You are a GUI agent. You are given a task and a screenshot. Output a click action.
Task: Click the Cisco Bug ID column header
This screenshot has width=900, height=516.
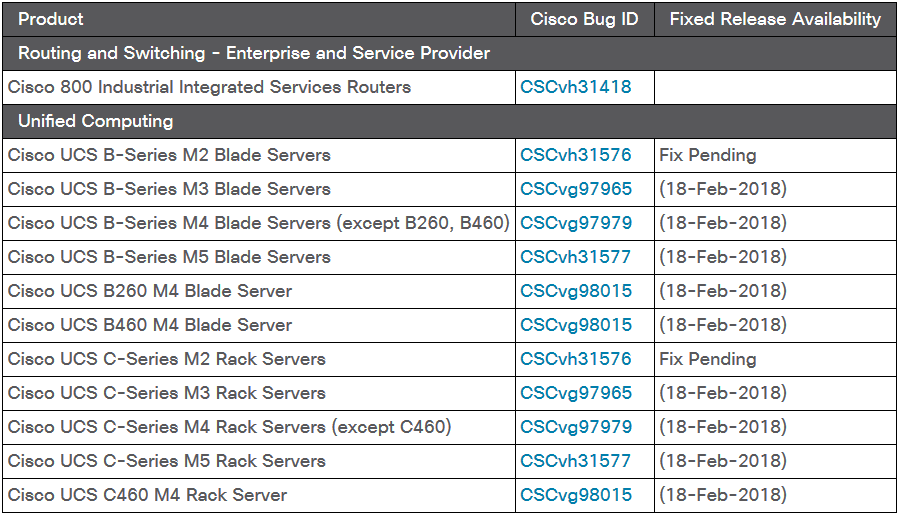[584, 20]
